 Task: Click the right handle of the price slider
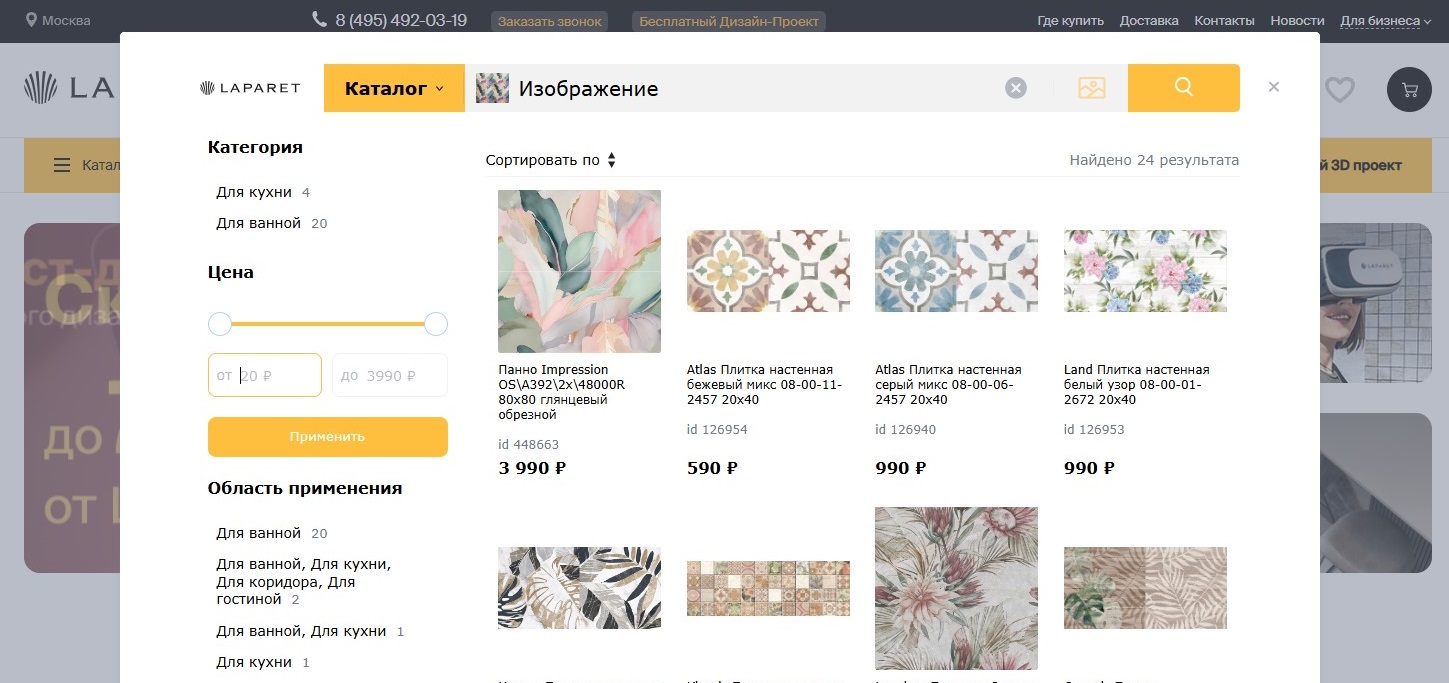point(436,324)
